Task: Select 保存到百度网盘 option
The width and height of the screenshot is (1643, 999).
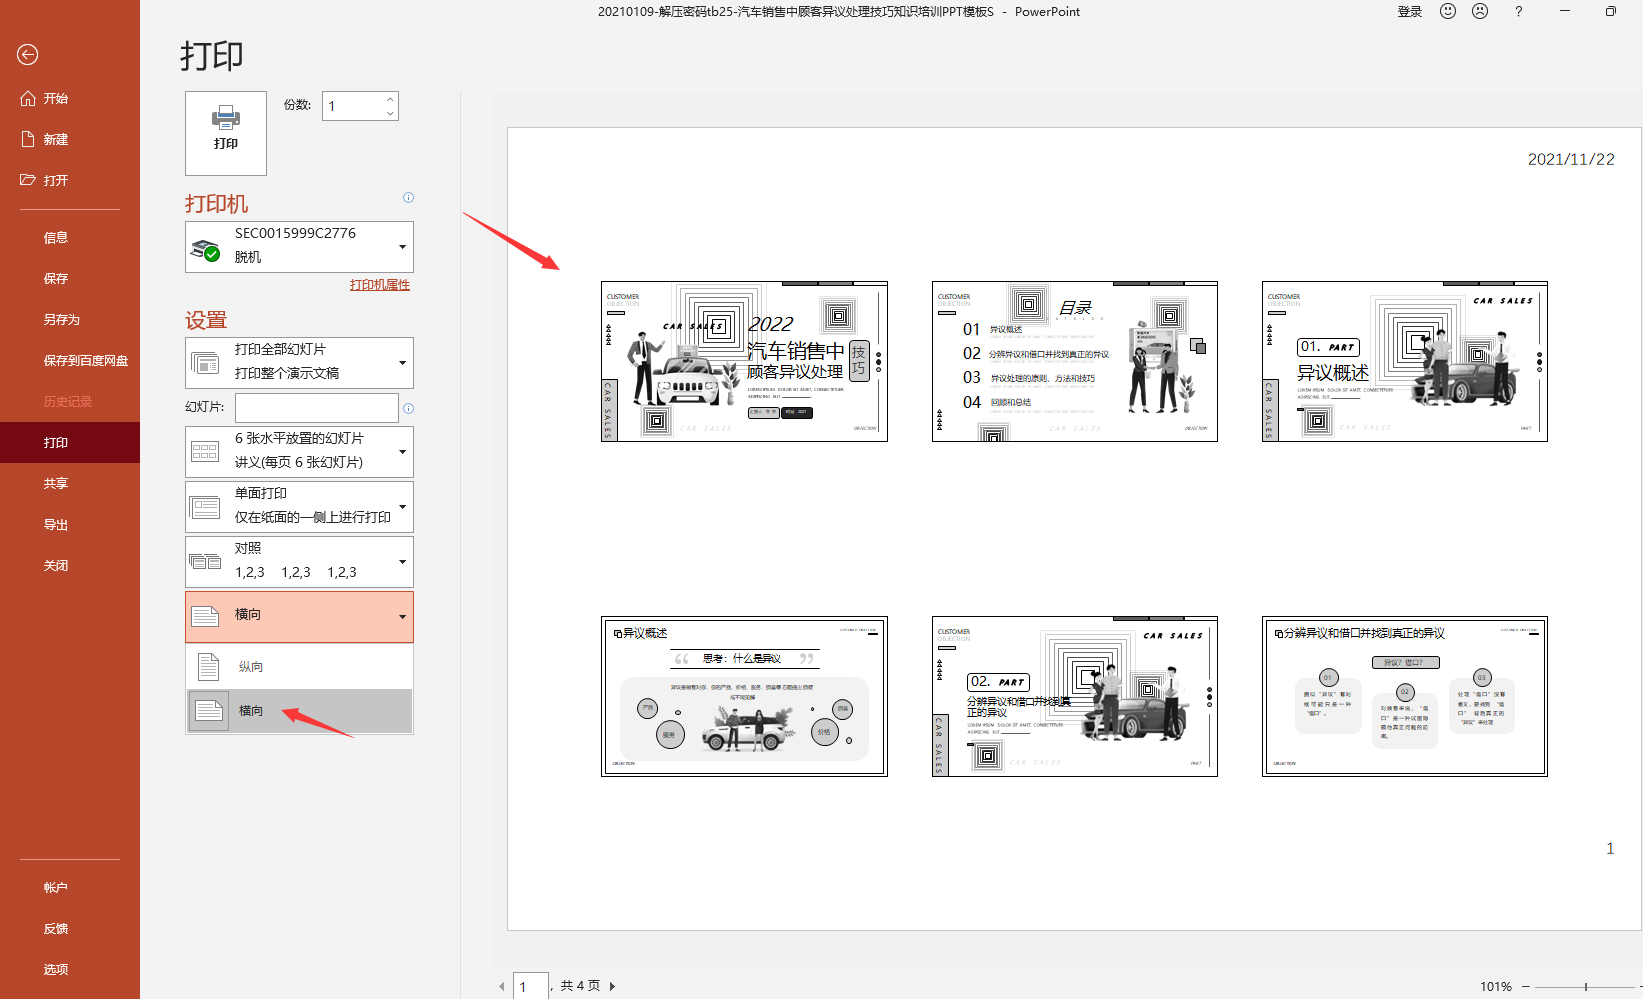Action: (86, 360)
